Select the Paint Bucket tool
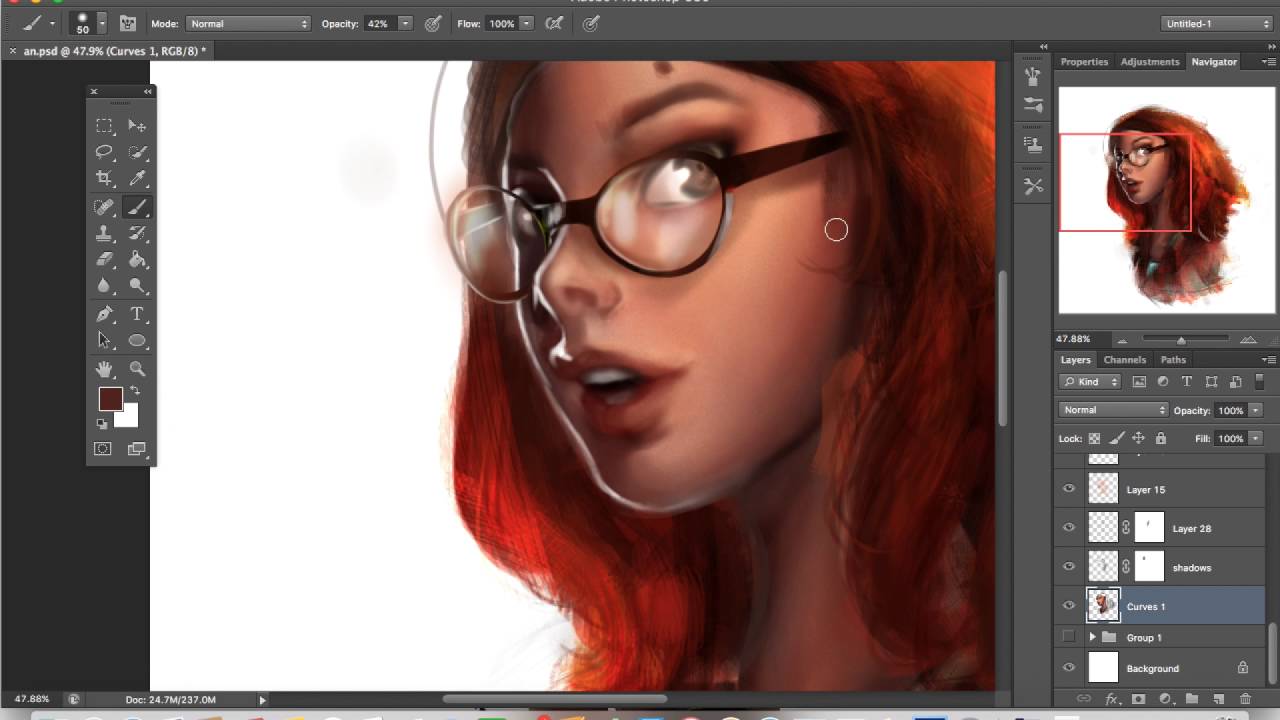1280x720 pixels. (137, 259)
